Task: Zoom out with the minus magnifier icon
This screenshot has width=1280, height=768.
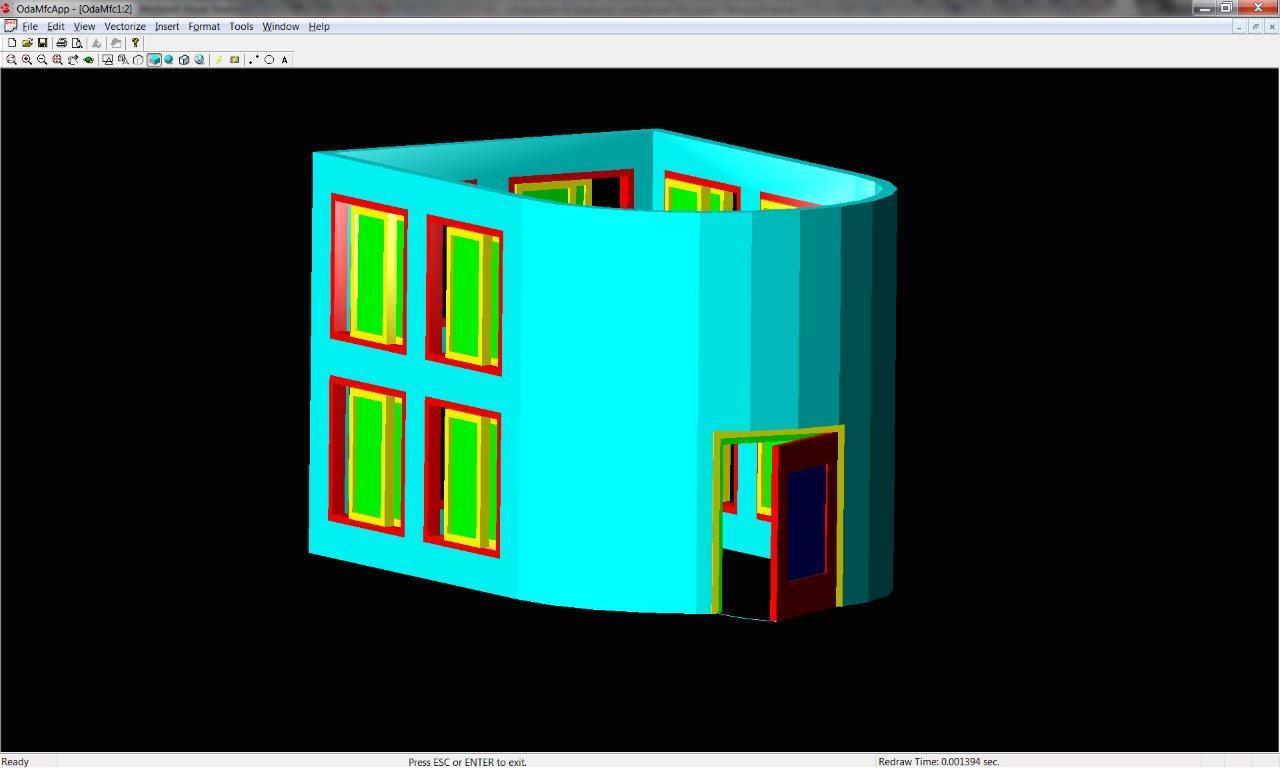Action: [42, 60]
